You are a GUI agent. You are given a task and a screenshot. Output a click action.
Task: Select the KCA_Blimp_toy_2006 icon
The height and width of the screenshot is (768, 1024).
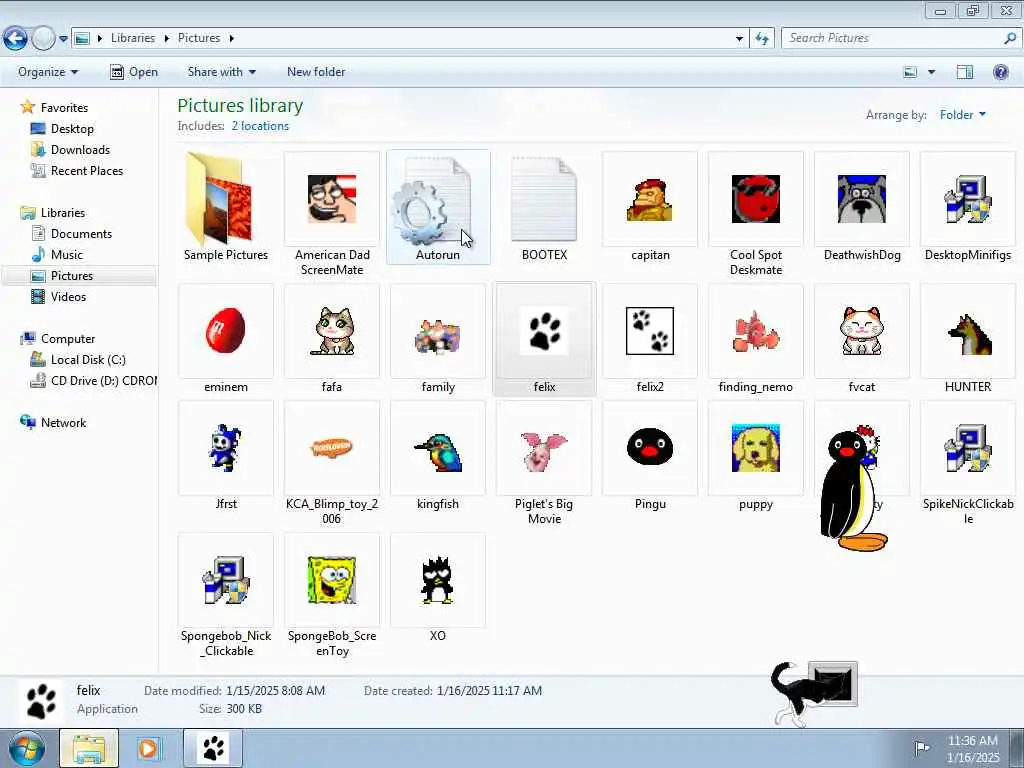pyautogui.click(x=332, y=448)
